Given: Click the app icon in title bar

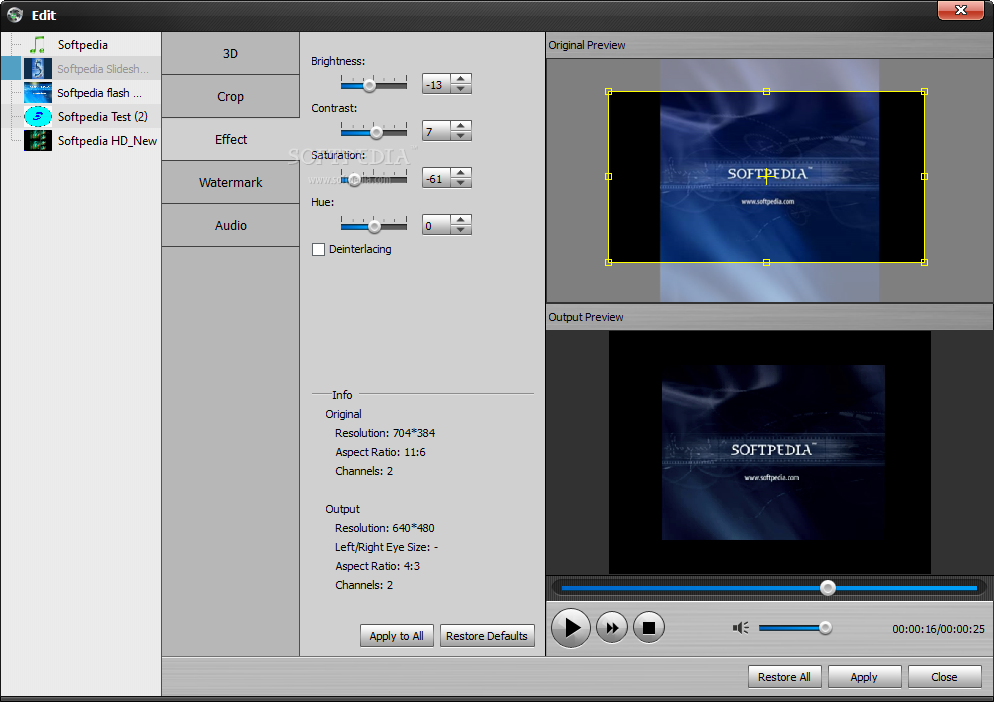Looking at the screenshot, I should point(15,15).
